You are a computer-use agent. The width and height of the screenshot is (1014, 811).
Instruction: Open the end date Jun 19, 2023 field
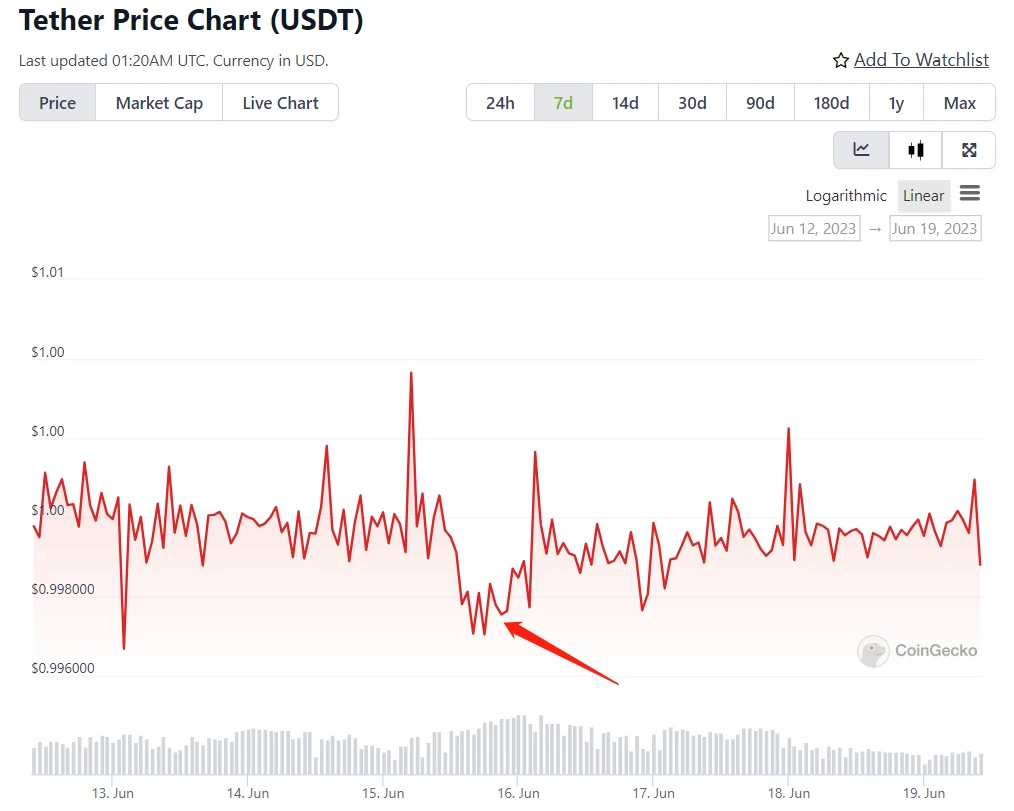click(x=934, y=228)
